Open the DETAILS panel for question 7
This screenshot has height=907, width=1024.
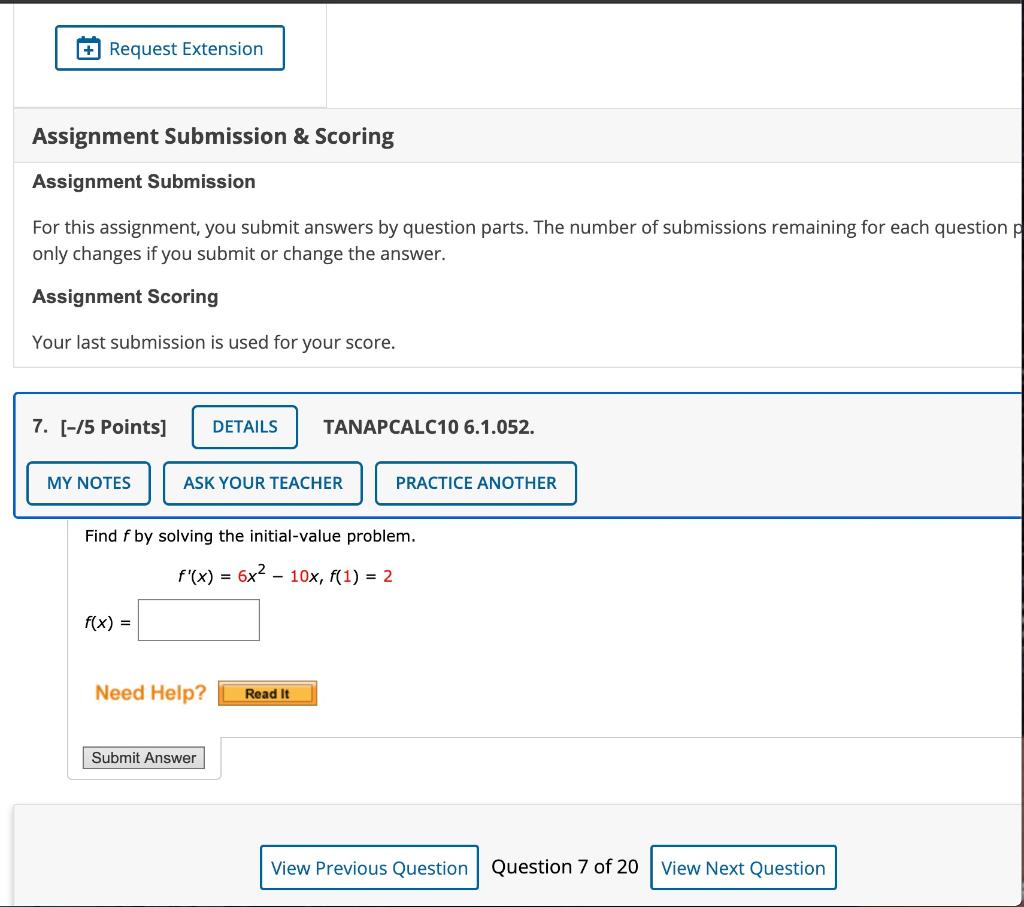244,427
